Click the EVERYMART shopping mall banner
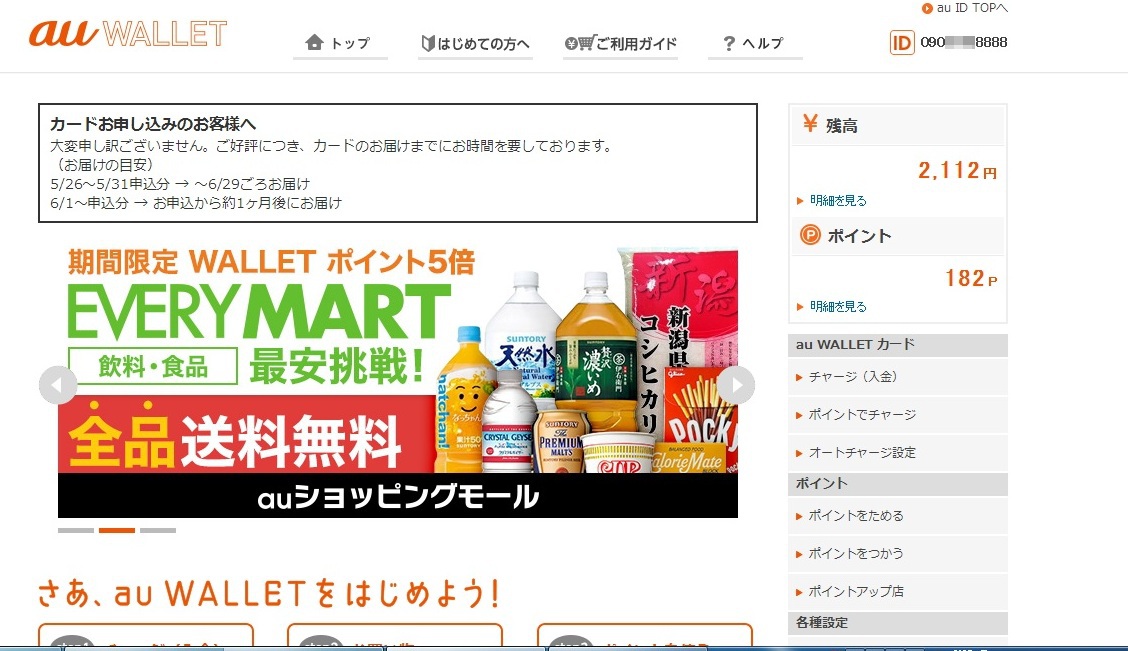 pyautogui.click(x=398, y=382)
